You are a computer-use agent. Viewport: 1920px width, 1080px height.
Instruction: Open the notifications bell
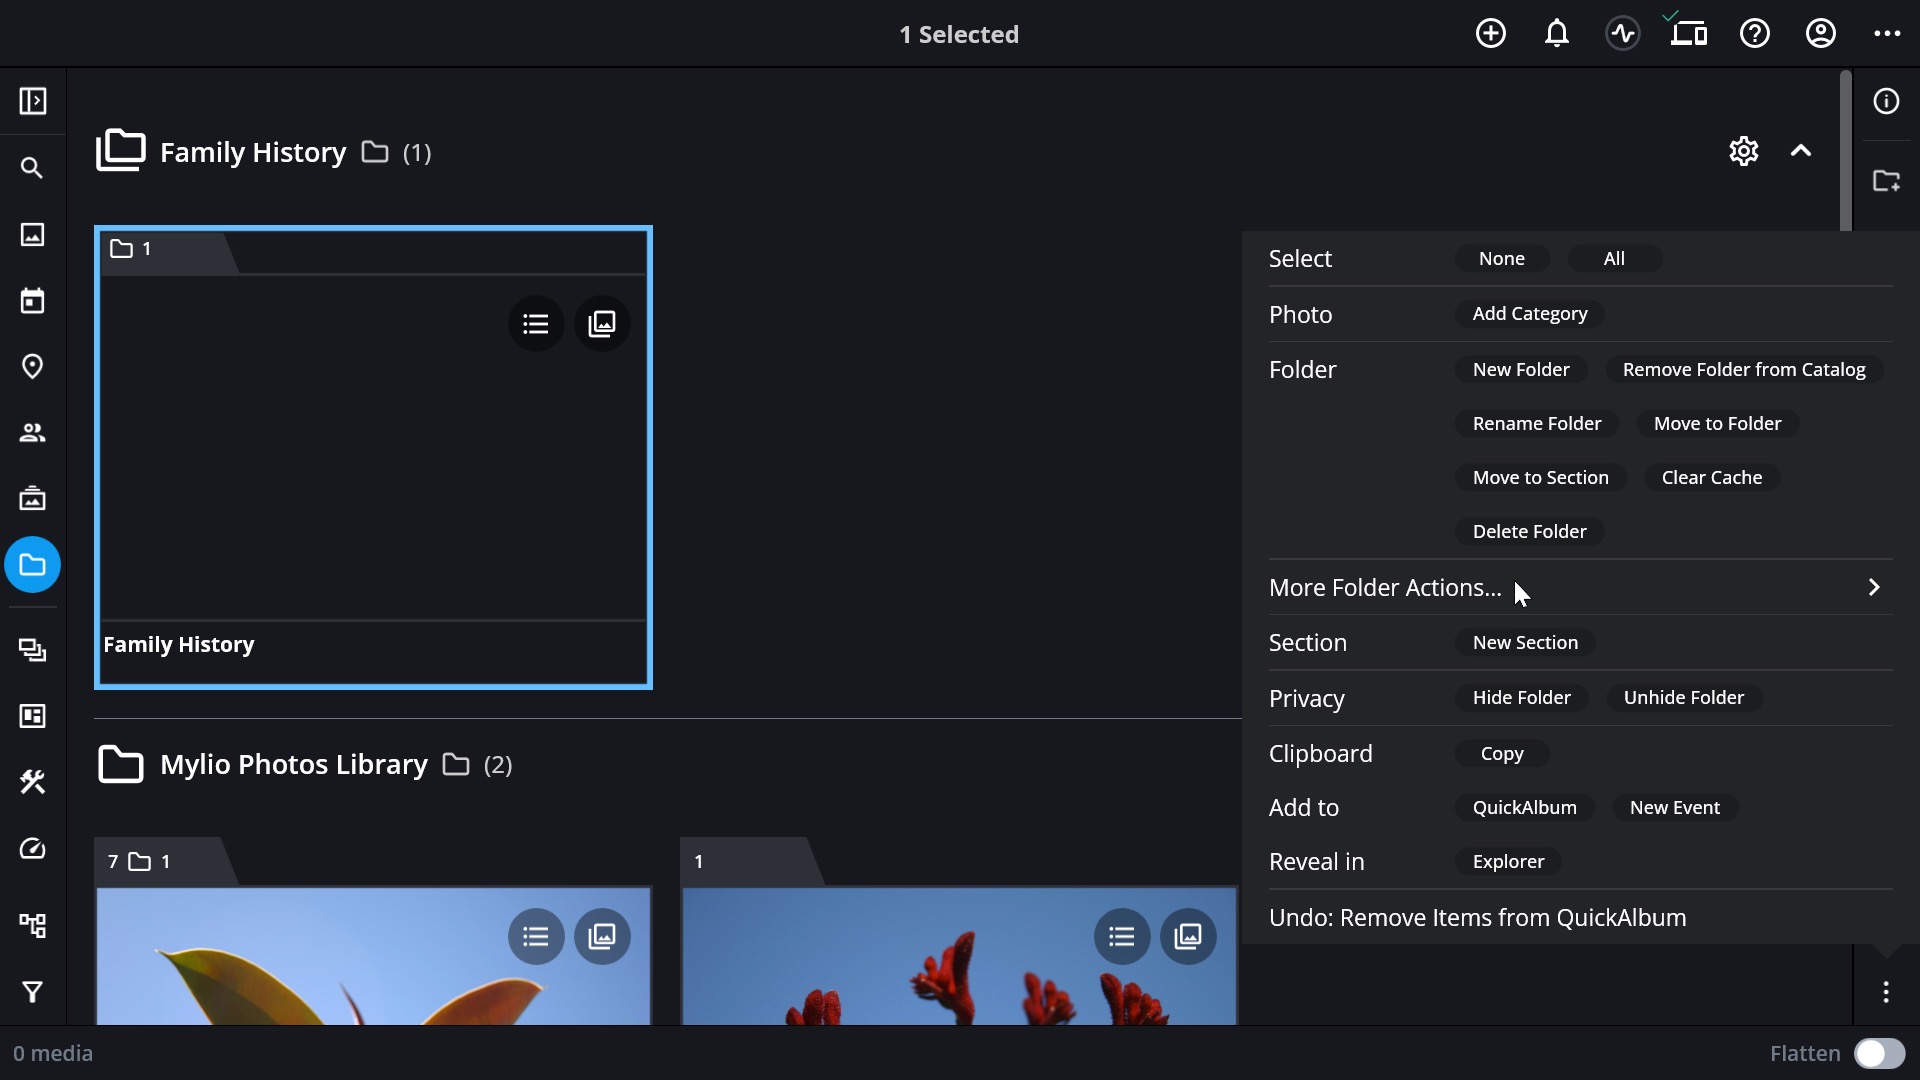[1557, 34]
